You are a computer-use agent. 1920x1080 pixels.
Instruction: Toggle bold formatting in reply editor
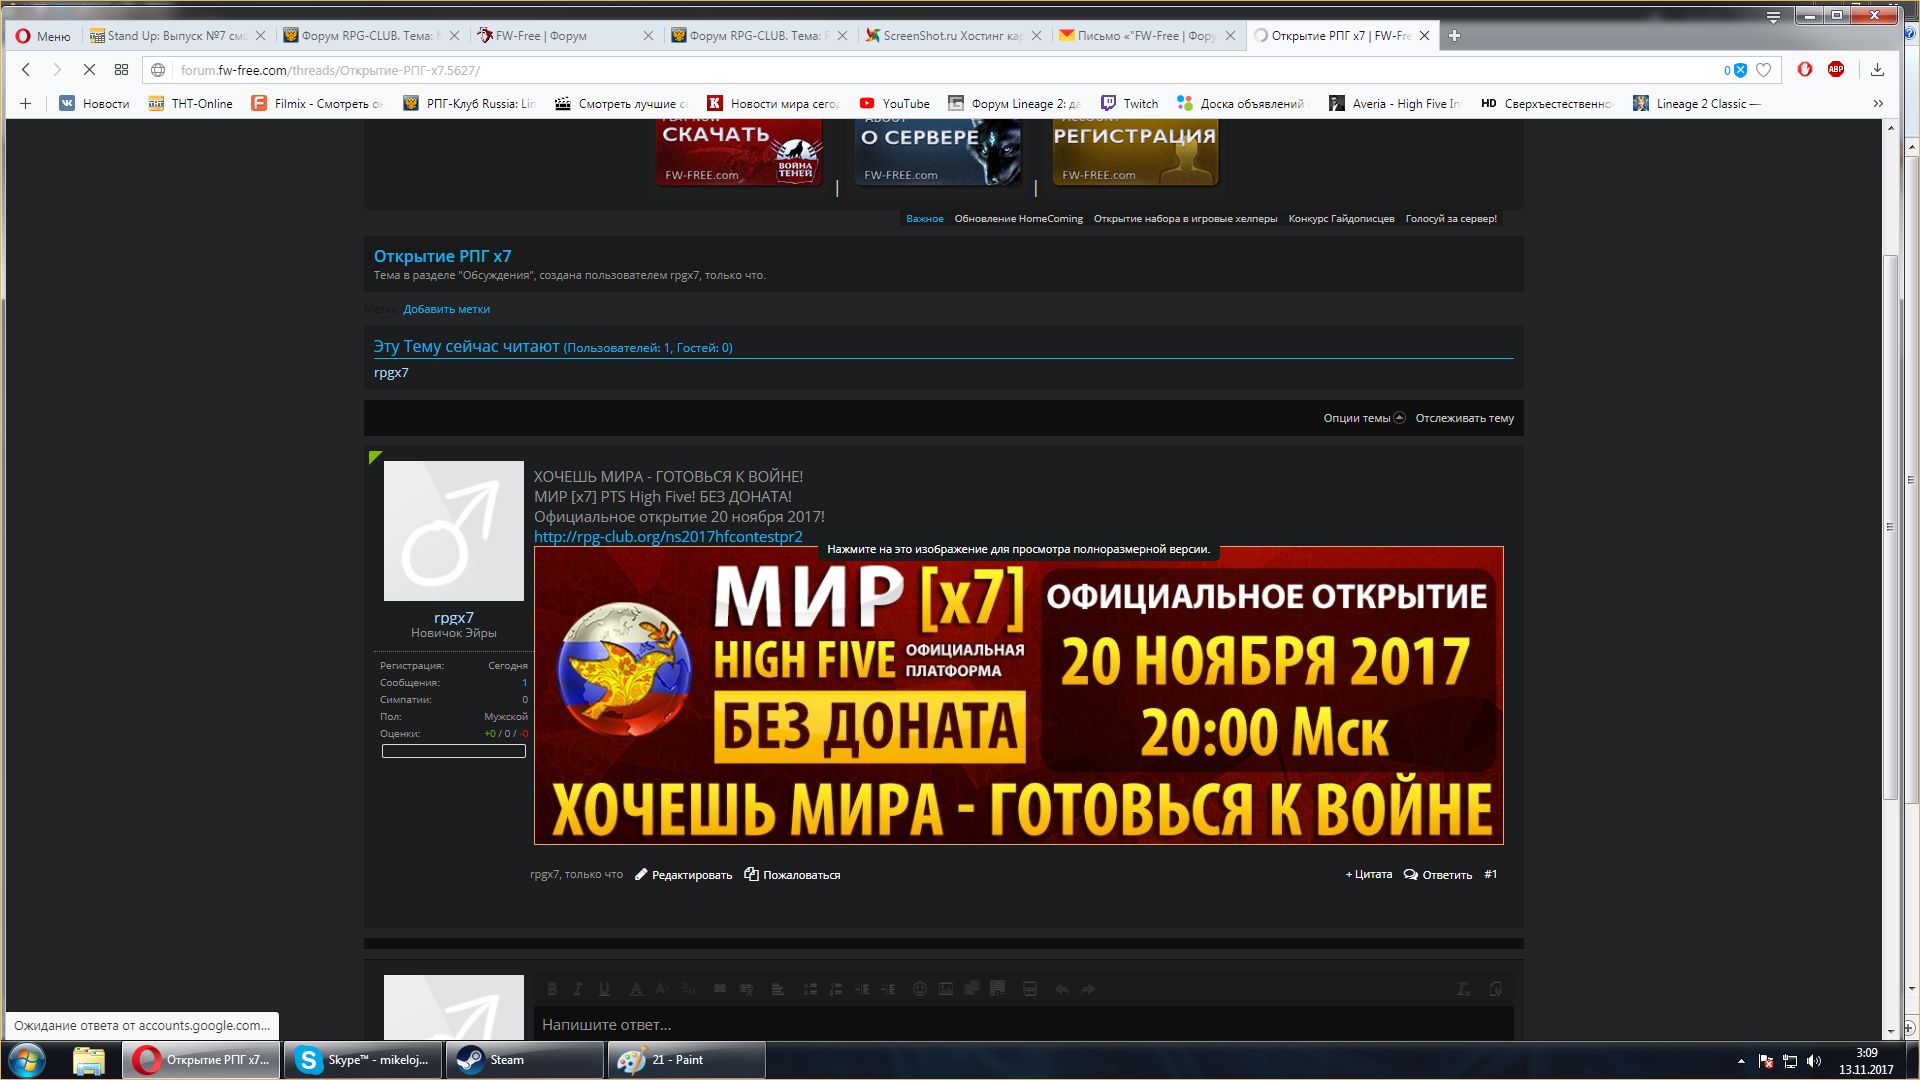pyautogui.click(x=552, y=989)
